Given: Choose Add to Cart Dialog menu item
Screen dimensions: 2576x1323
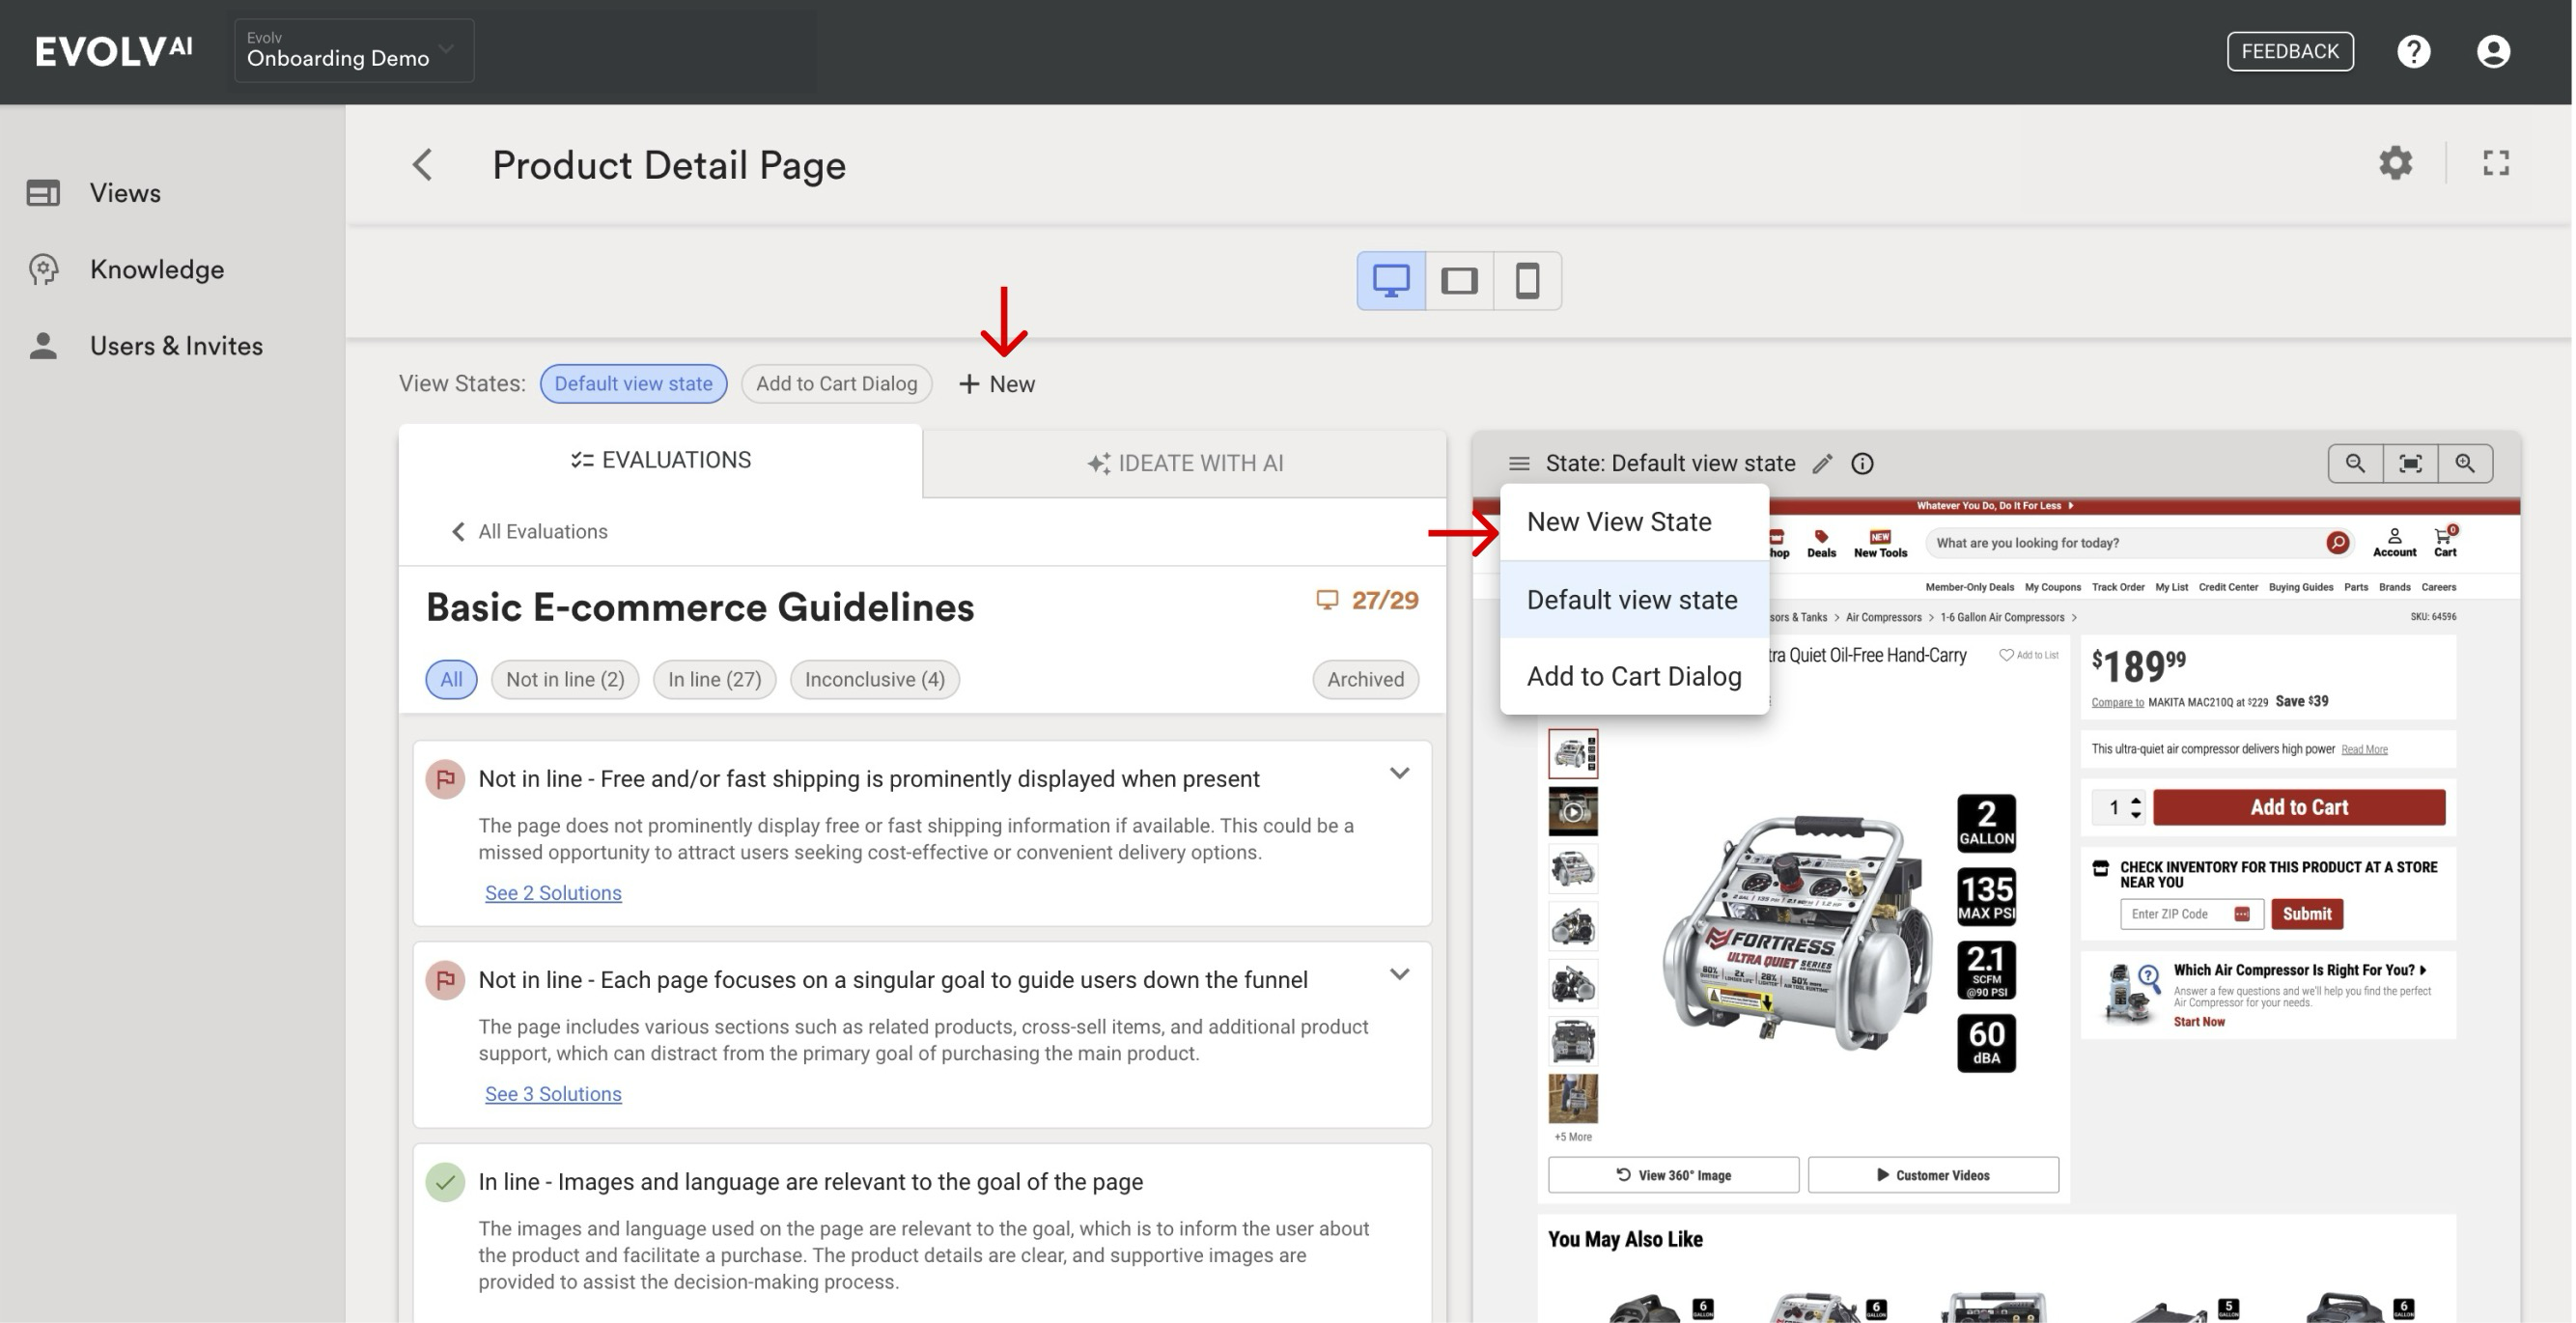Looking at the screenshot, I should point(1634,676).
